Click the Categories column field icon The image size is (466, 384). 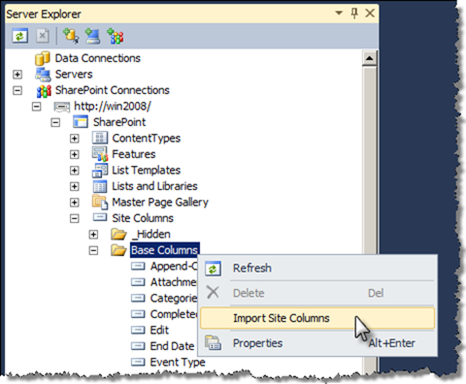point(138,298)
